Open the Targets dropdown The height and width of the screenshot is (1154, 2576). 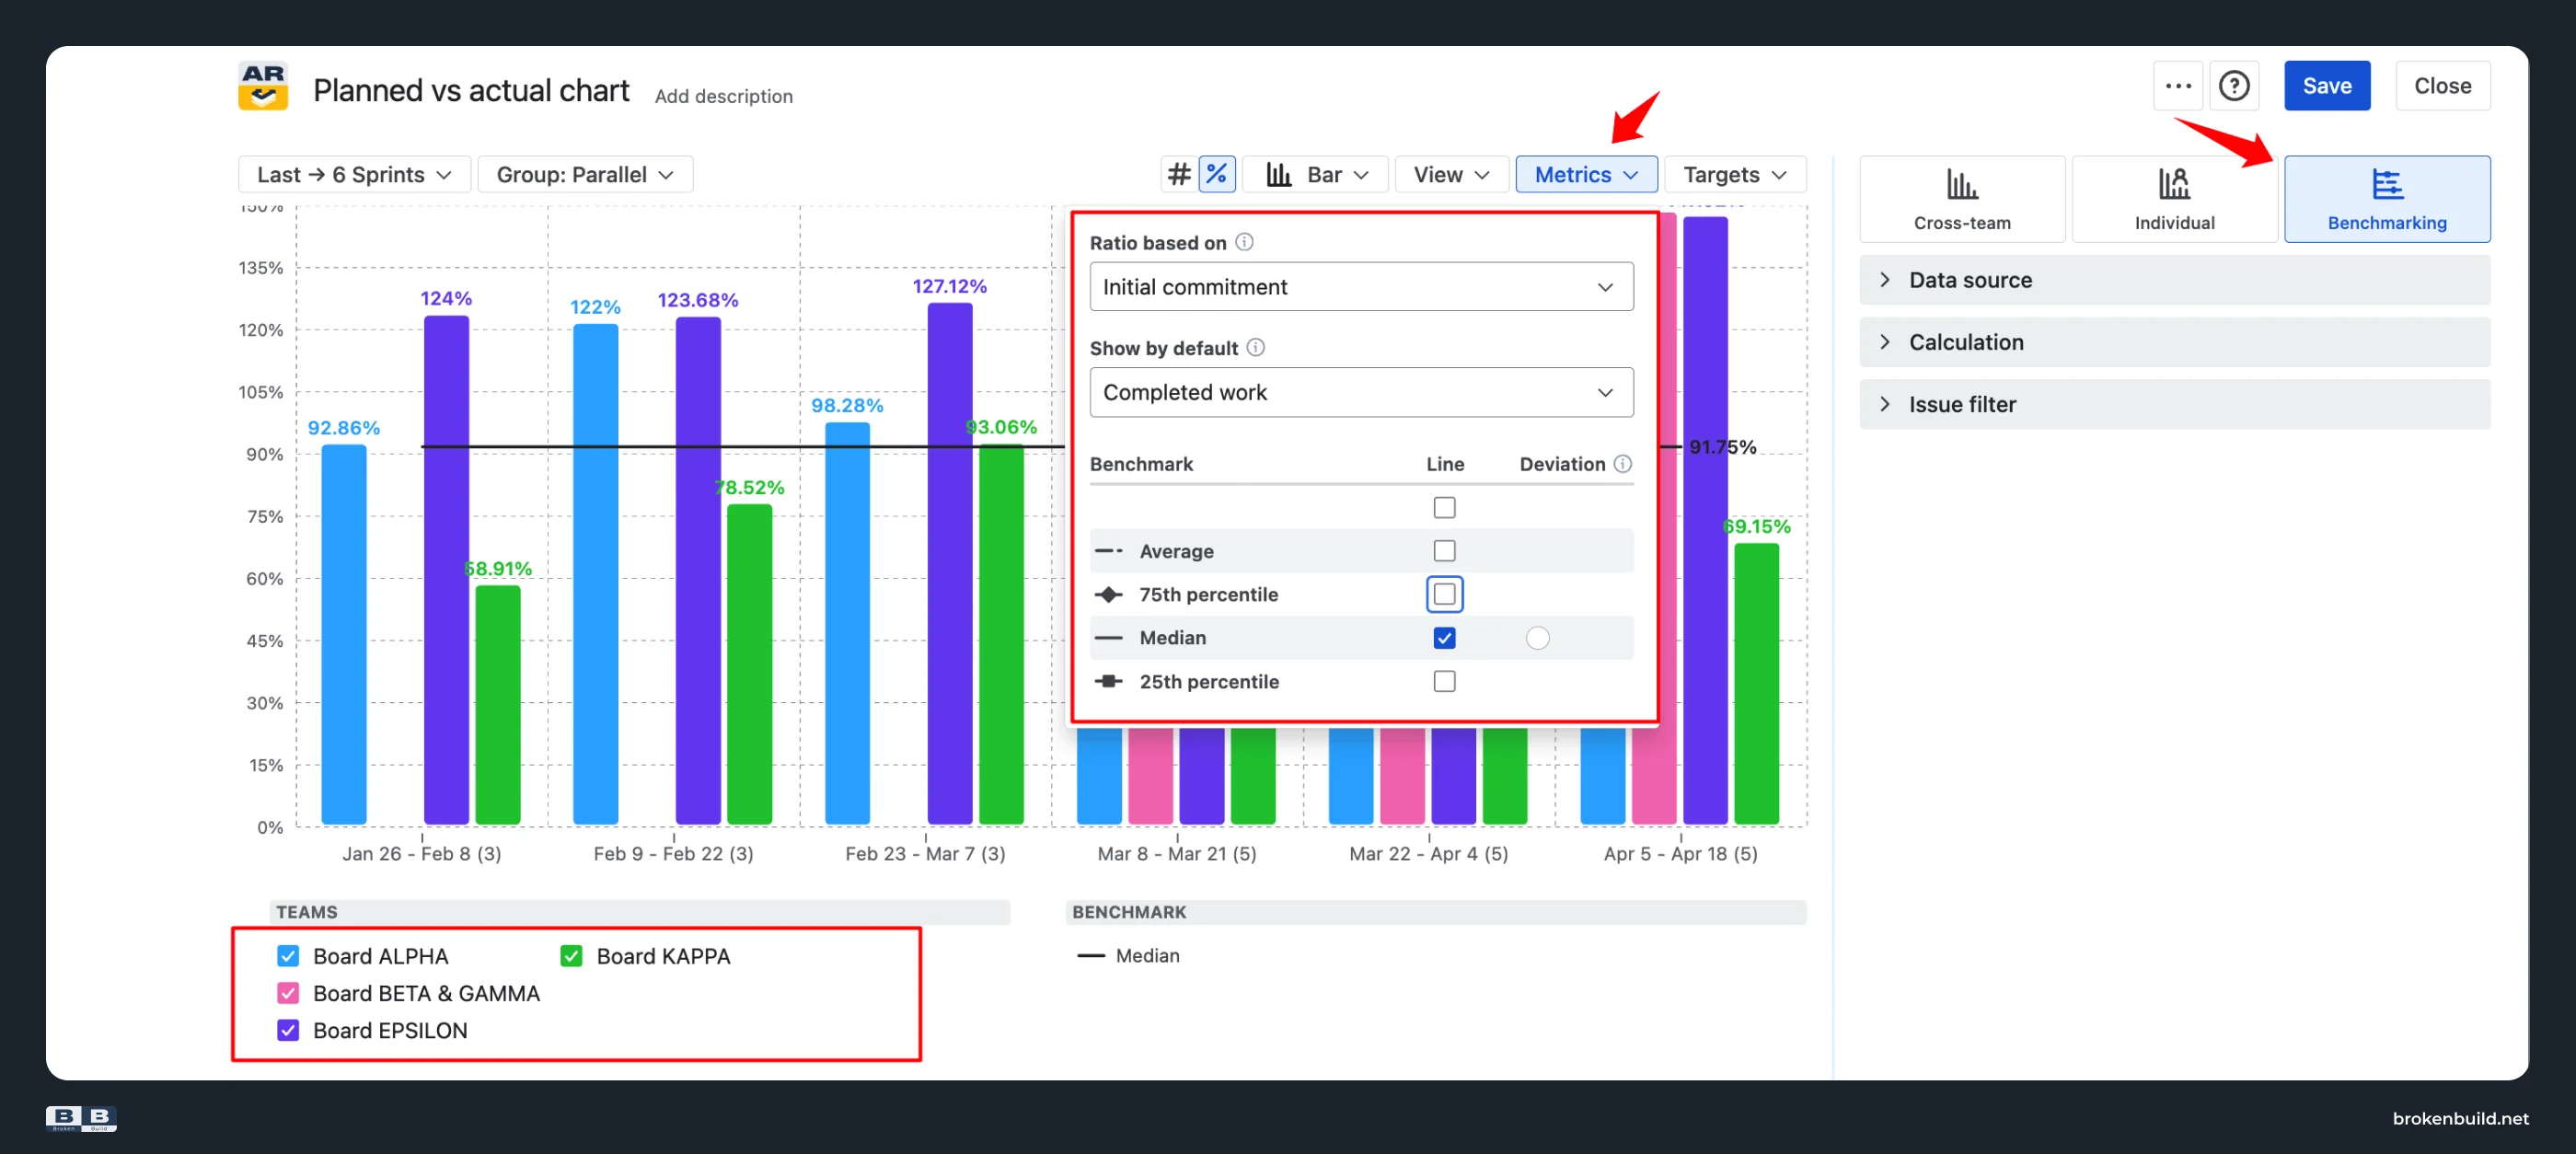click(x=1735, y=174)
